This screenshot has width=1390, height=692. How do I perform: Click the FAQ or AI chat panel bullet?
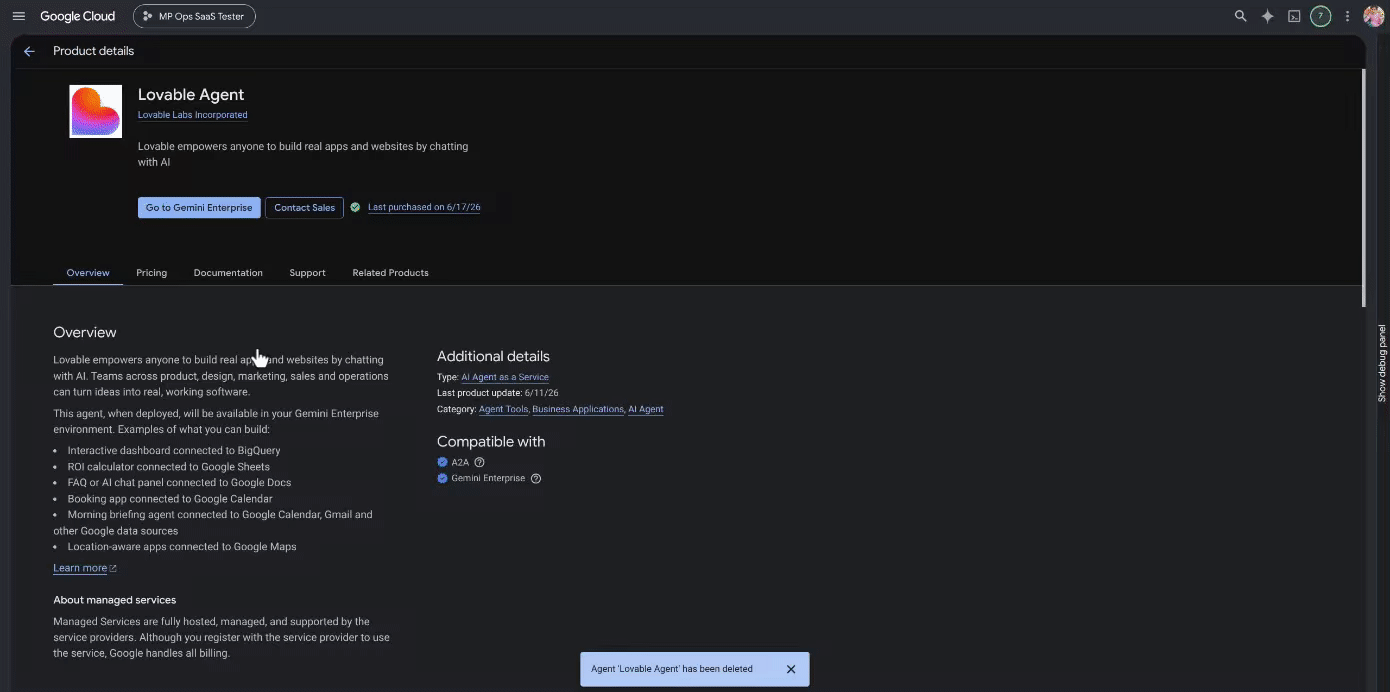[x=180, y=483]
